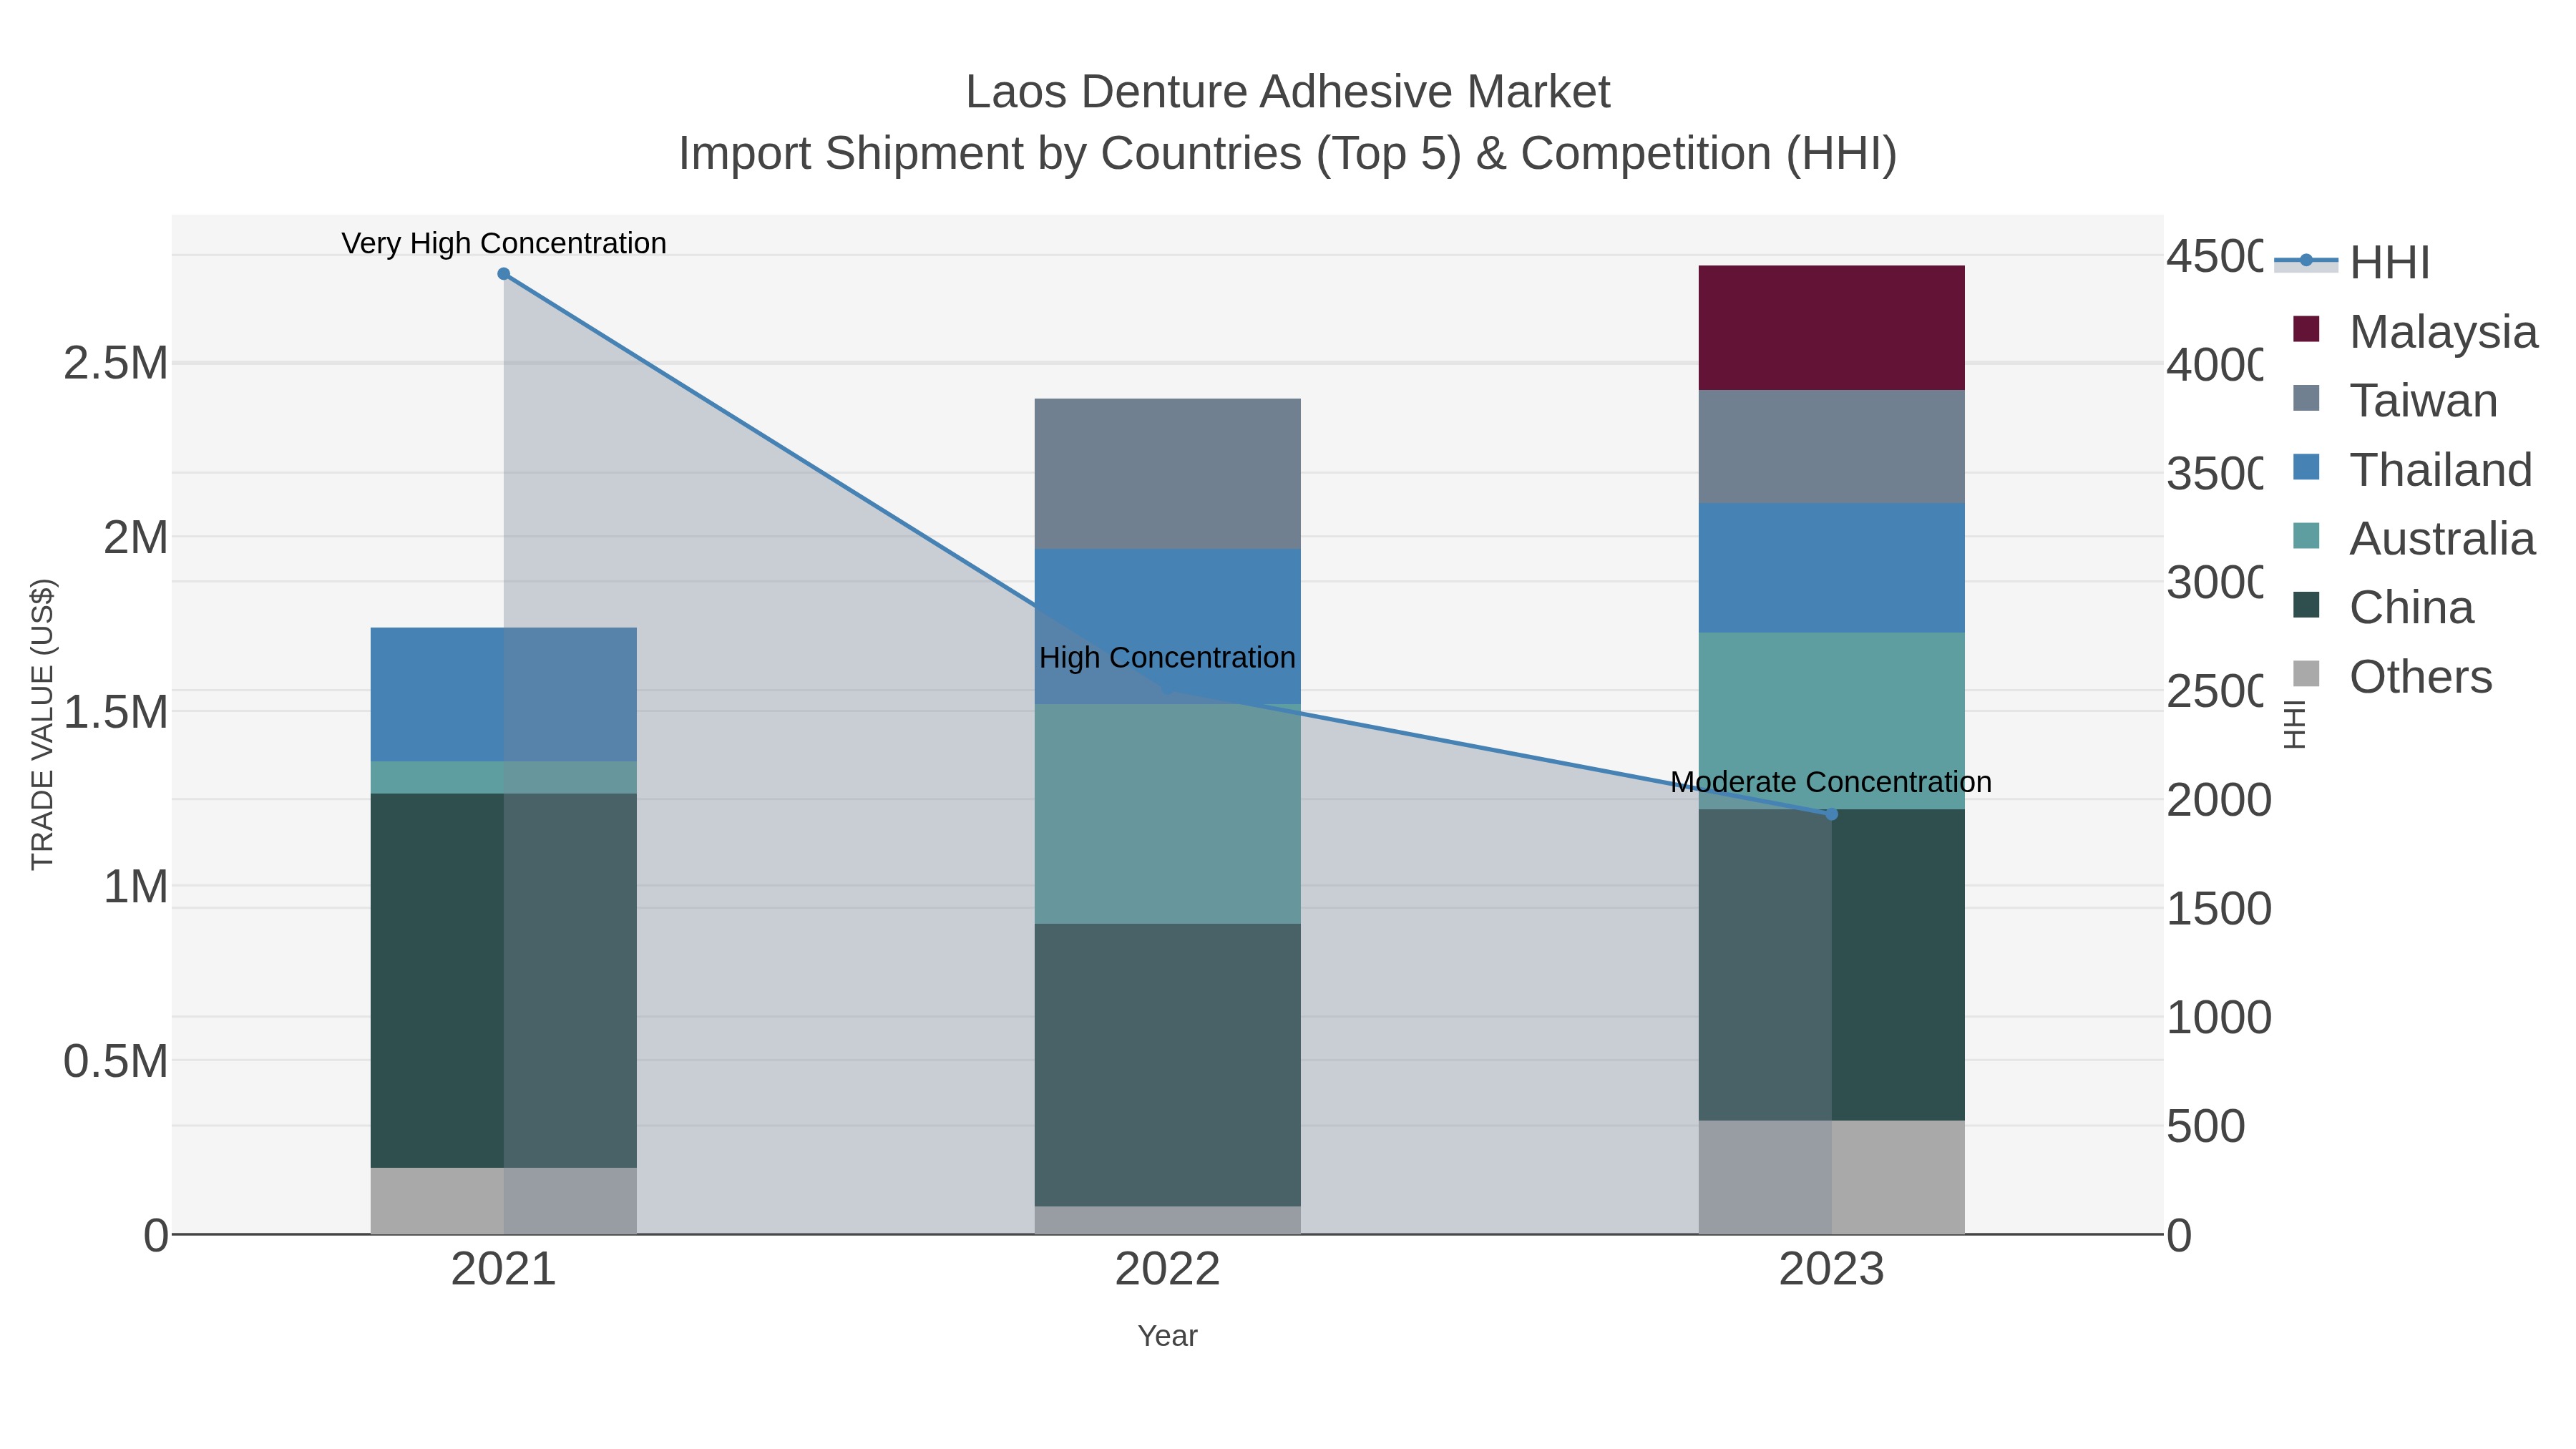
Task: Click the rotated 'HHI' right axis title
Action: (2295, 724)
